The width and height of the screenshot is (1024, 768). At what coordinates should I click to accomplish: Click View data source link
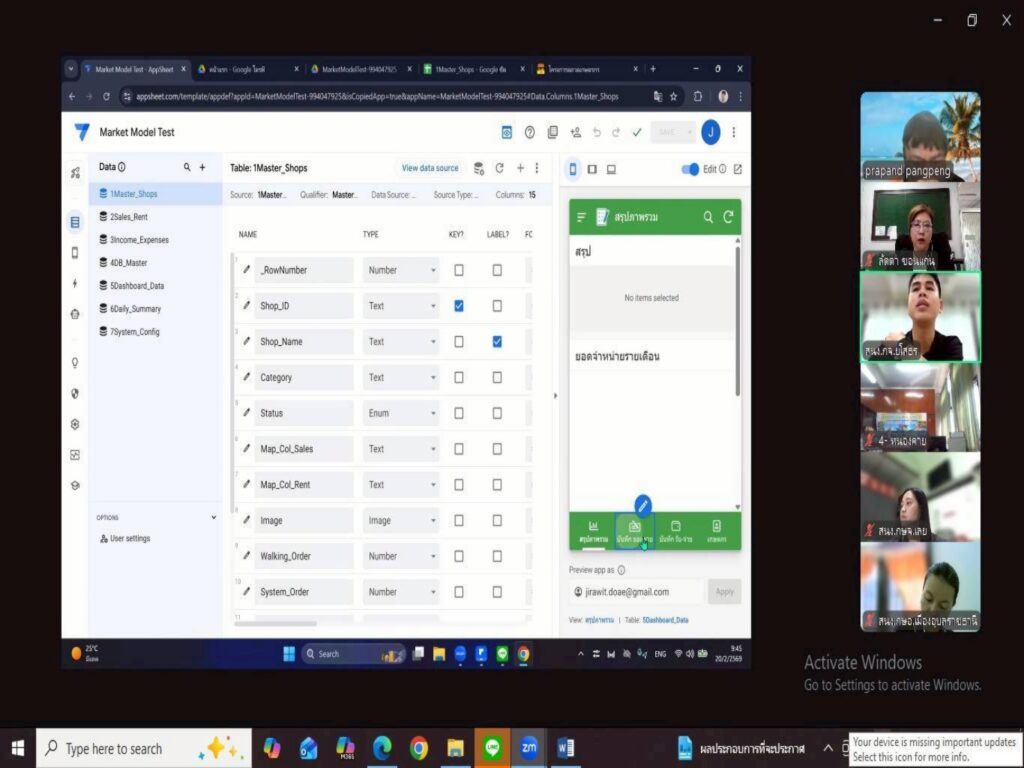[x=430, y=168]
